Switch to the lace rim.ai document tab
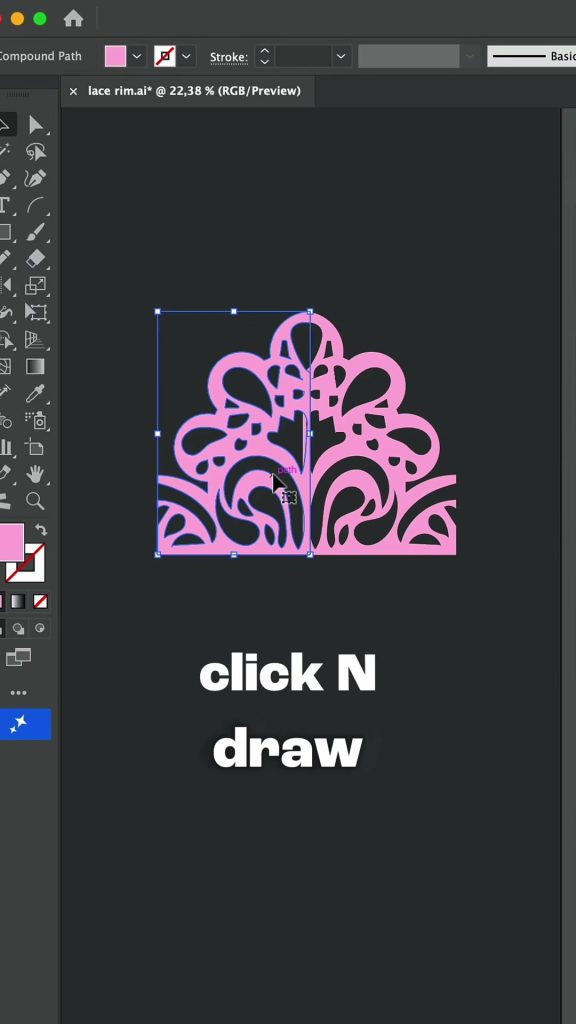 pyautogui.click(x=194, y=91)
